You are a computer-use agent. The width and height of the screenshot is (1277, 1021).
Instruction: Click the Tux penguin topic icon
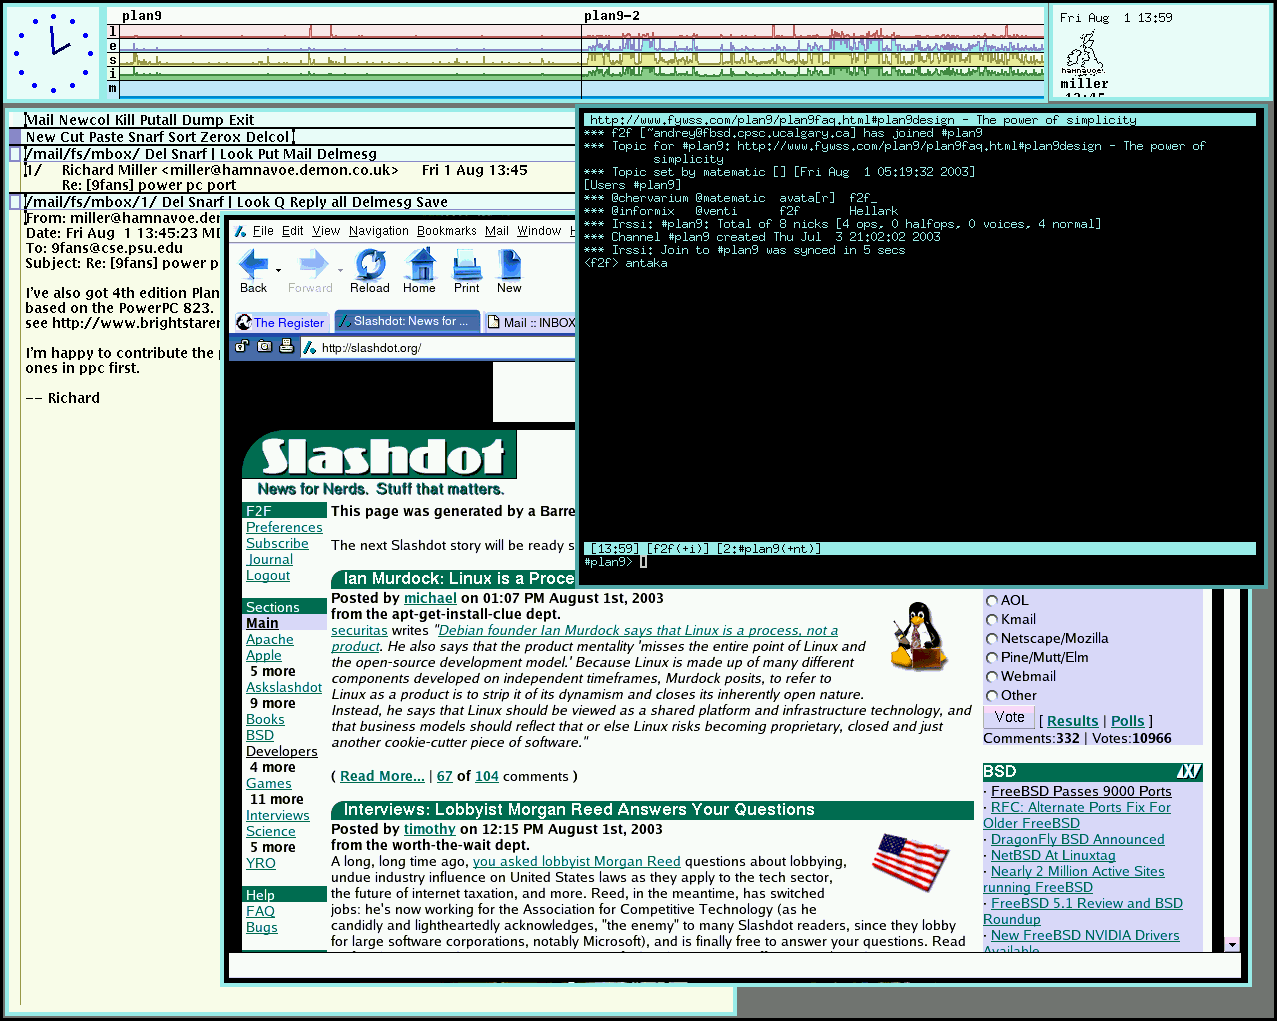click(918, 634)
